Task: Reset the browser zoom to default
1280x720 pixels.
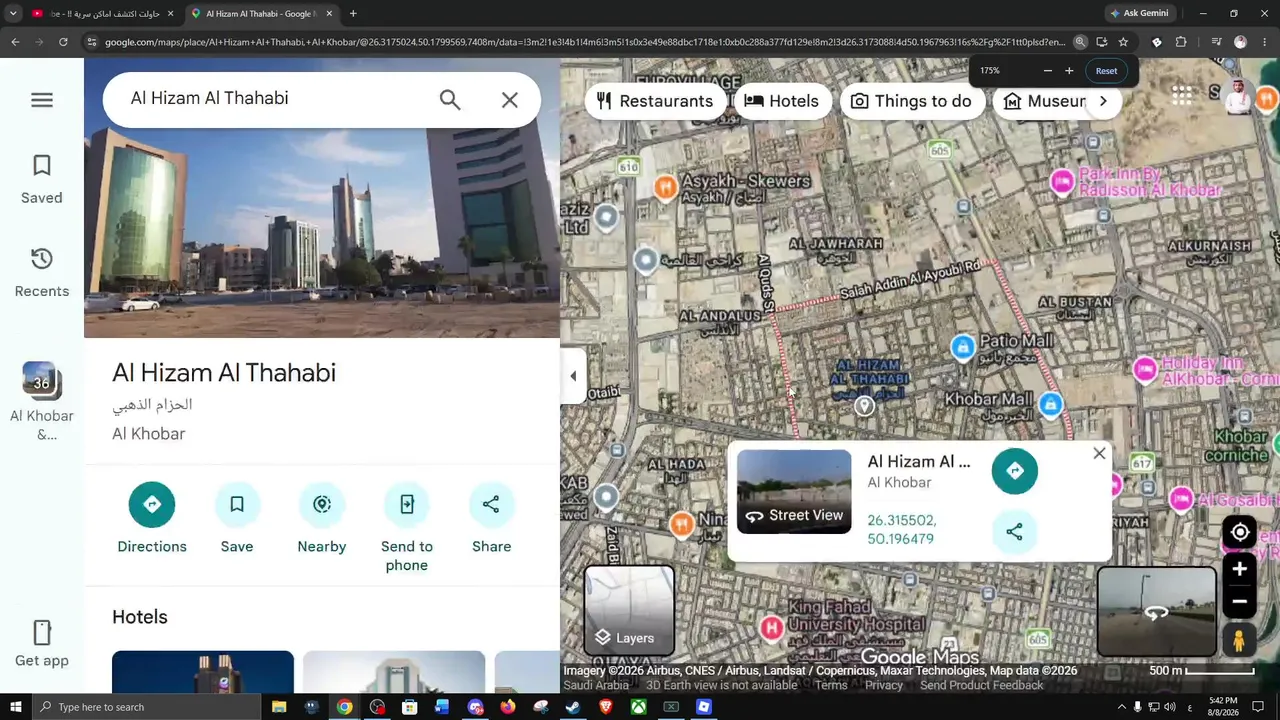Action: click(1106, 71)
